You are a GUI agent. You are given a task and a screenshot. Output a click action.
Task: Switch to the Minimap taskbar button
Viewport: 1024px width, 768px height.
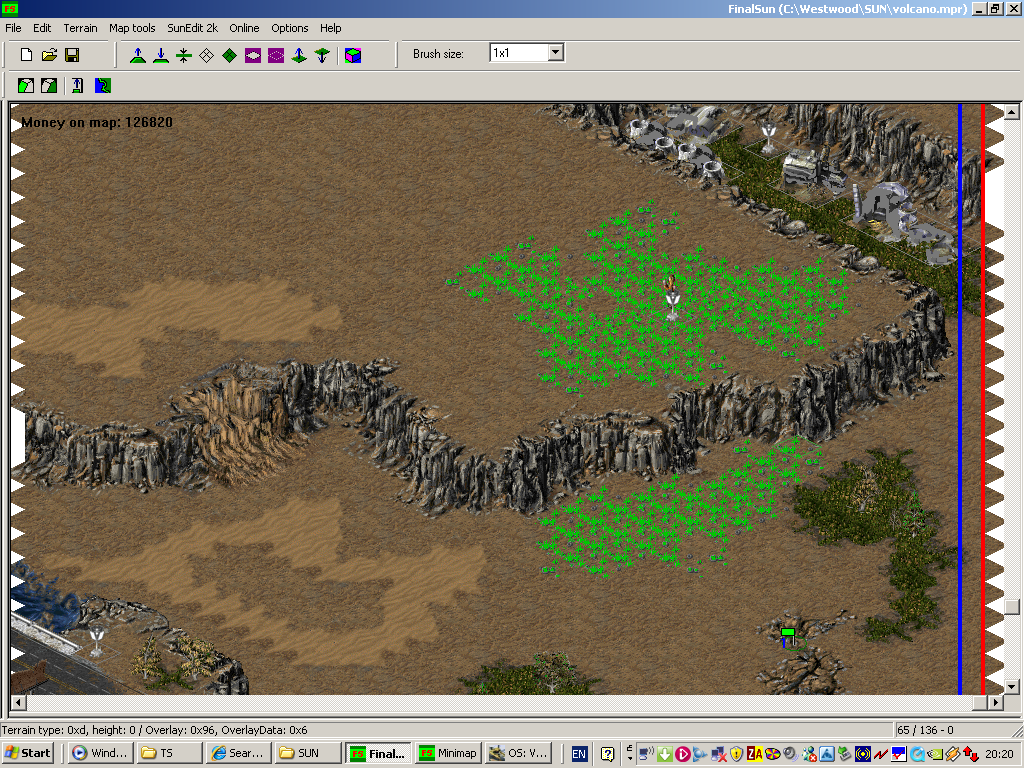pyautogui.click(x=448, y=753)
